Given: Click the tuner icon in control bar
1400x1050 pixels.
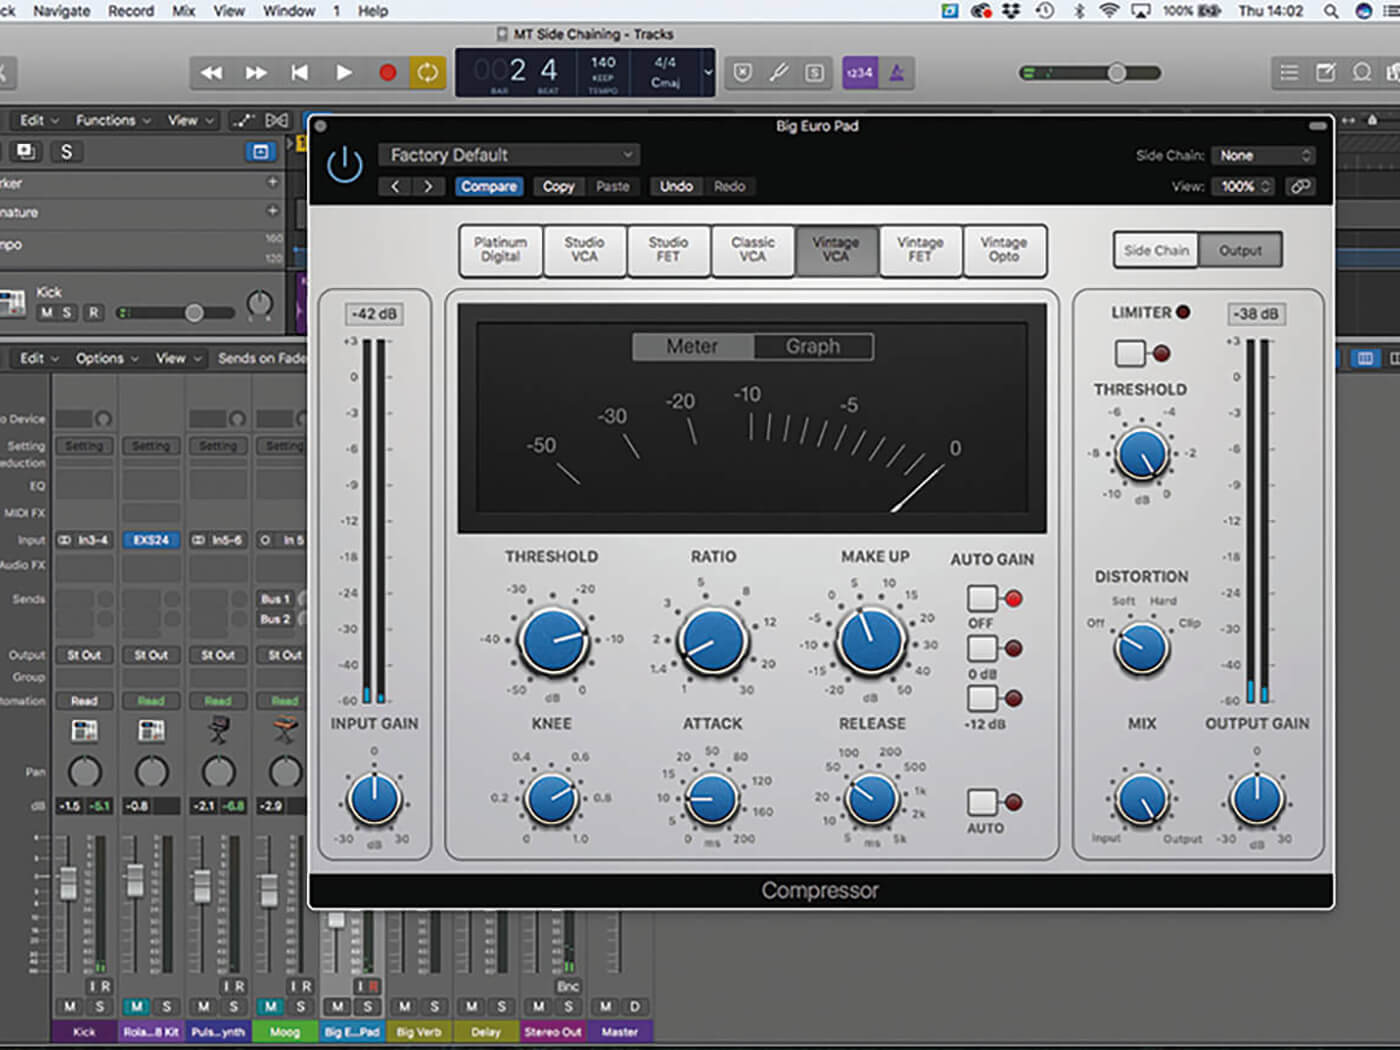Looking at the screenshot, I should [x=779, y=72].
